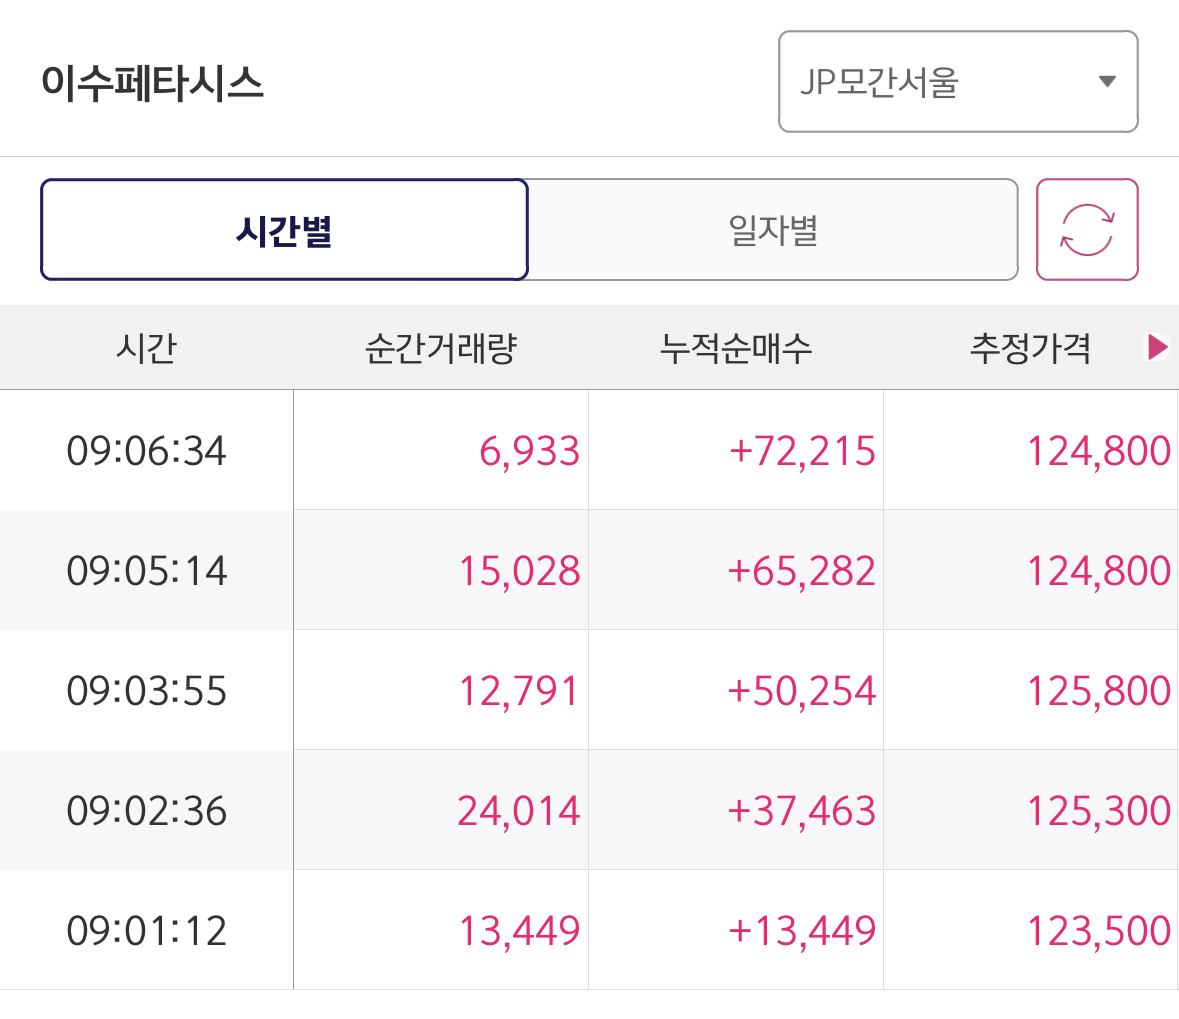Click the 123,500 estimated price cell

(x=1098, y=931)
